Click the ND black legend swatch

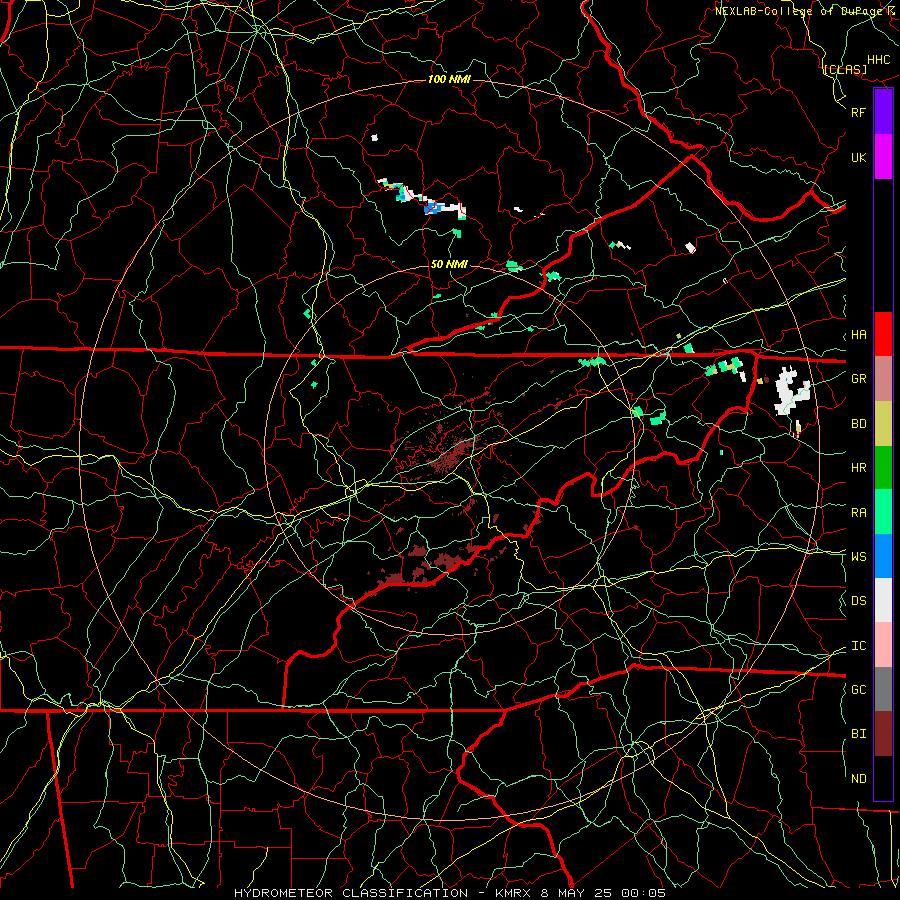pos(883,778)
